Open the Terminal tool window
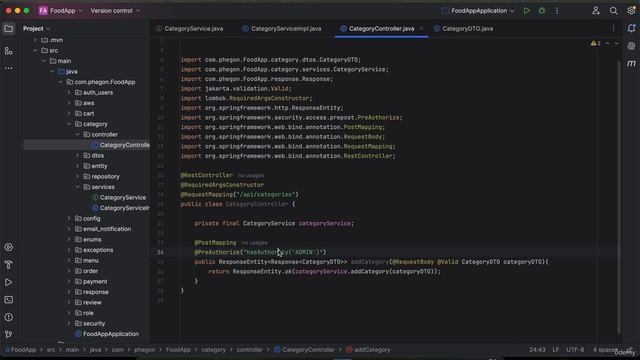 pos(8,300)
